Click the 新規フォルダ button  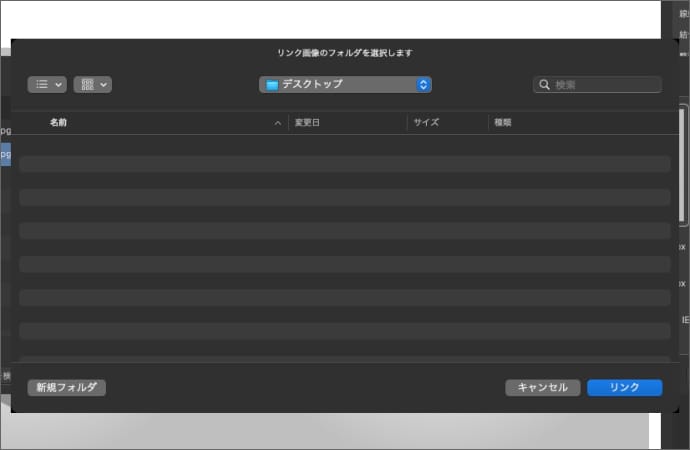(66, 387)
